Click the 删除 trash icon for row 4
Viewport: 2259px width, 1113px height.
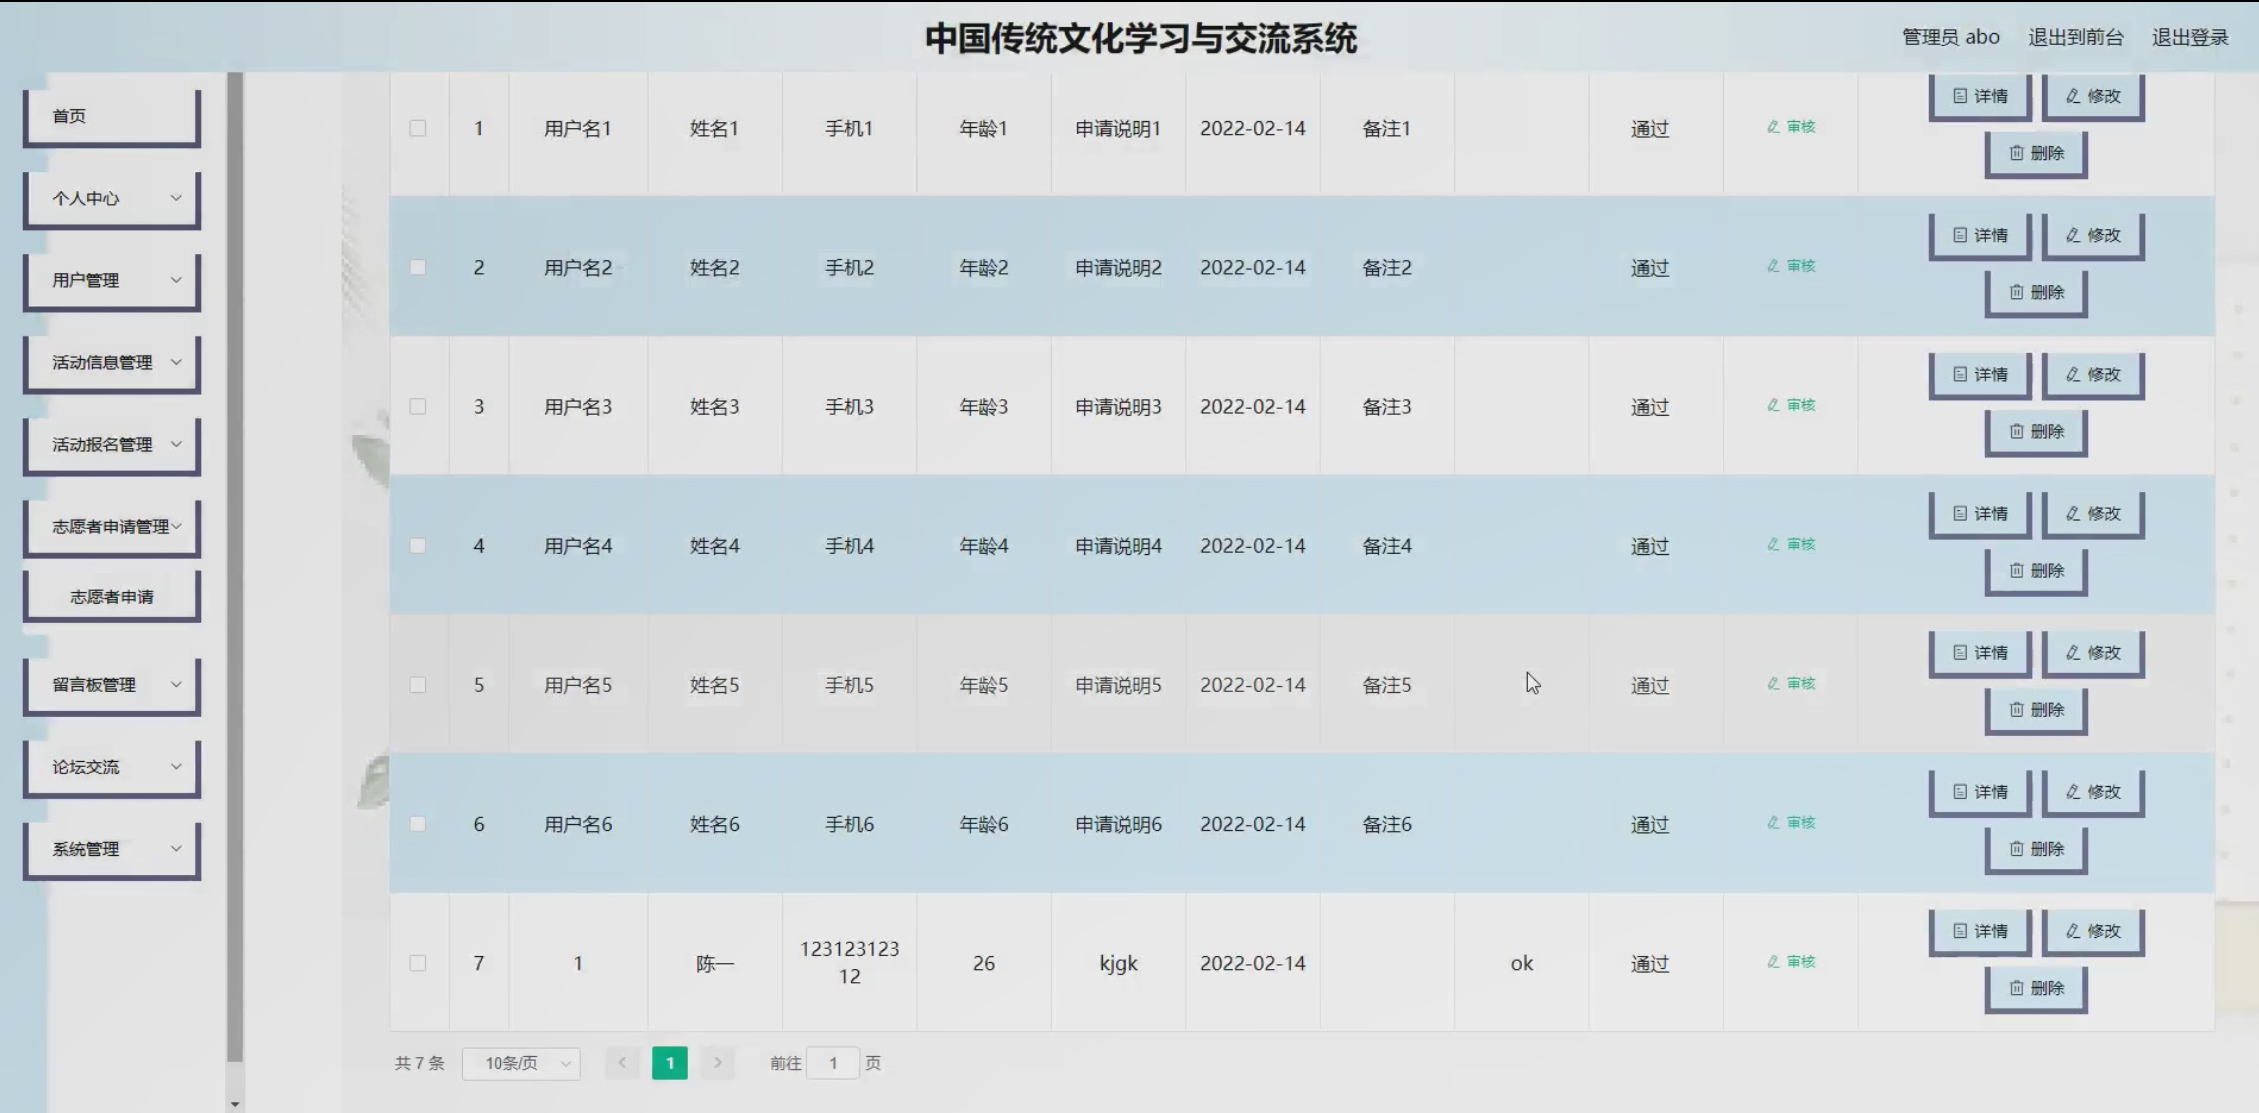[2017, 571]
